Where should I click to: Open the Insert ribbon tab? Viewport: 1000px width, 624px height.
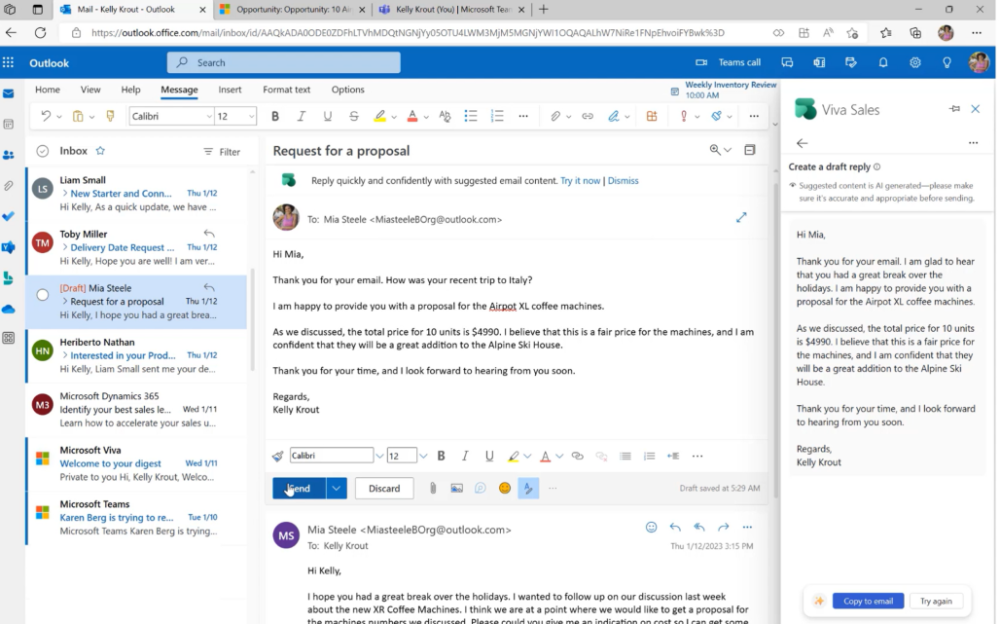230,89
